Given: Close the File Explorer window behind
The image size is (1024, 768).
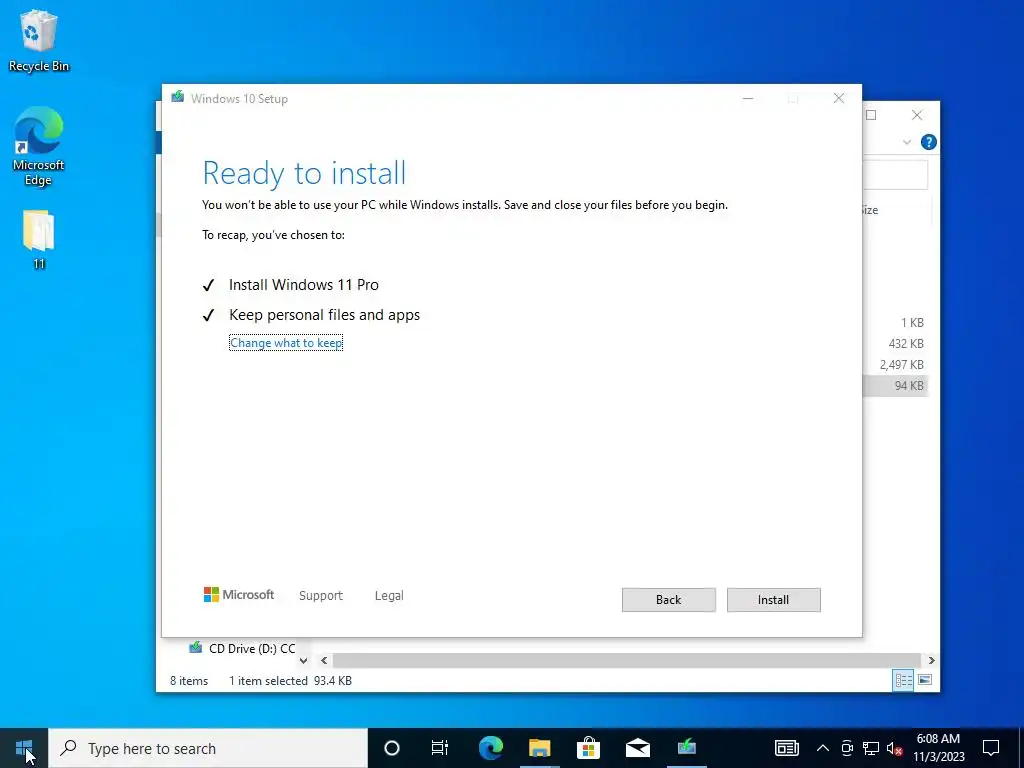Looking at the screenshot, I should [x=917, y=116].
